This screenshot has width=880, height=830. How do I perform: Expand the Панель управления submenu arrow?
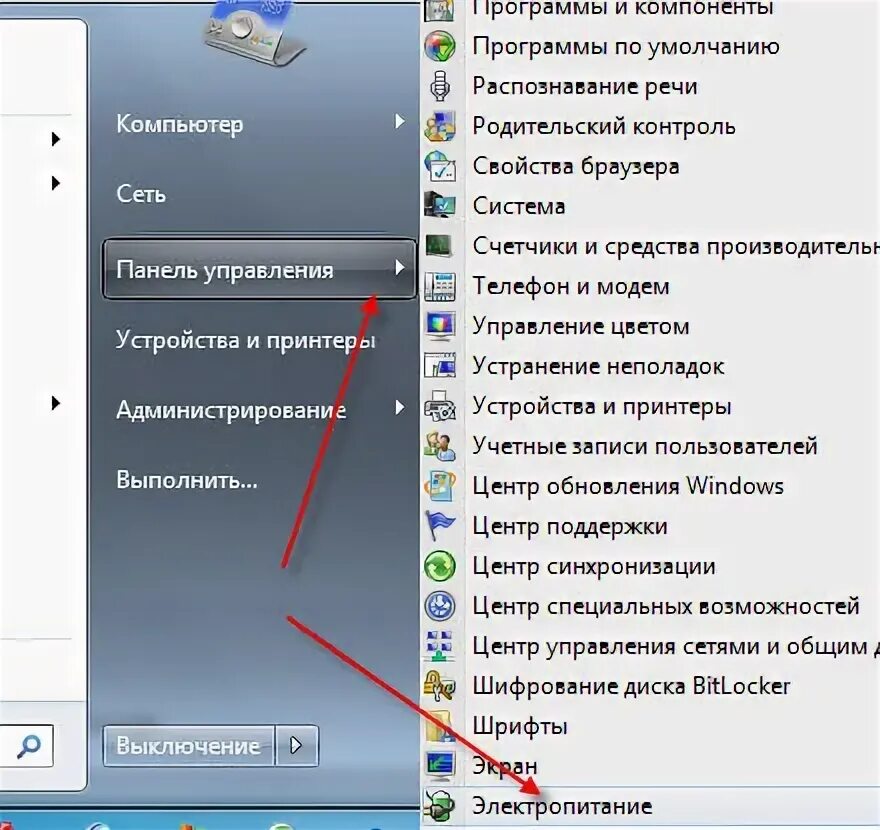(399, 268)
